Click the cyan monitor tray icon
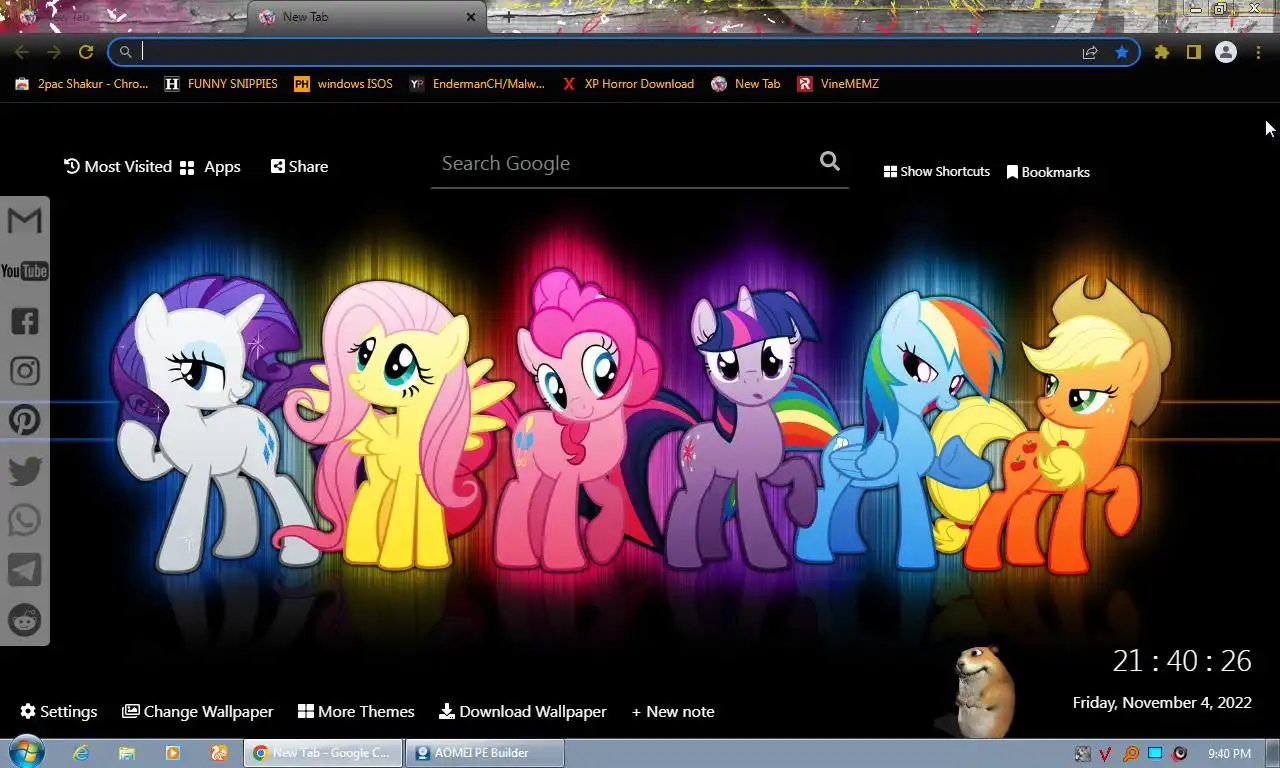 tap(1155, 753)
